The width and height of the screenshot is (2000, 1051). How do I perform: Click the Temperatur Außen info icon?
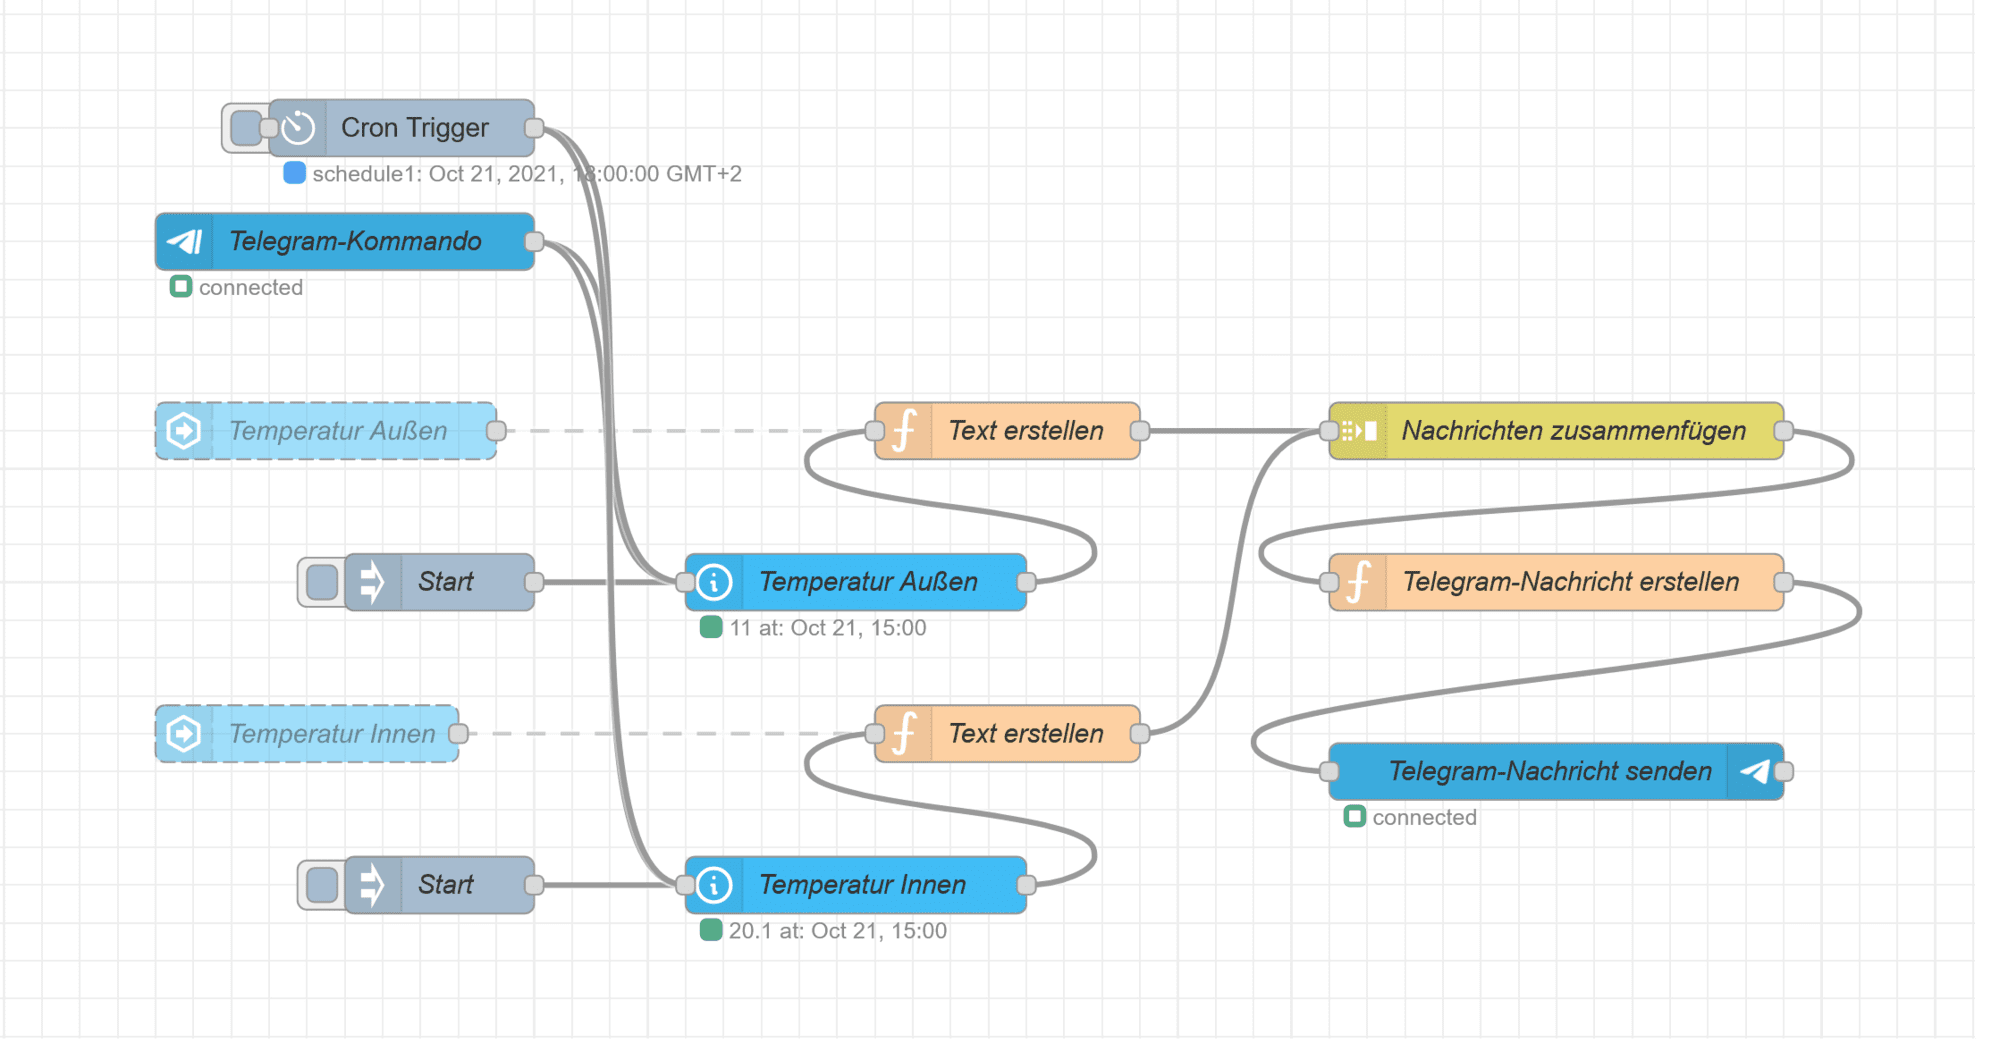714,582
